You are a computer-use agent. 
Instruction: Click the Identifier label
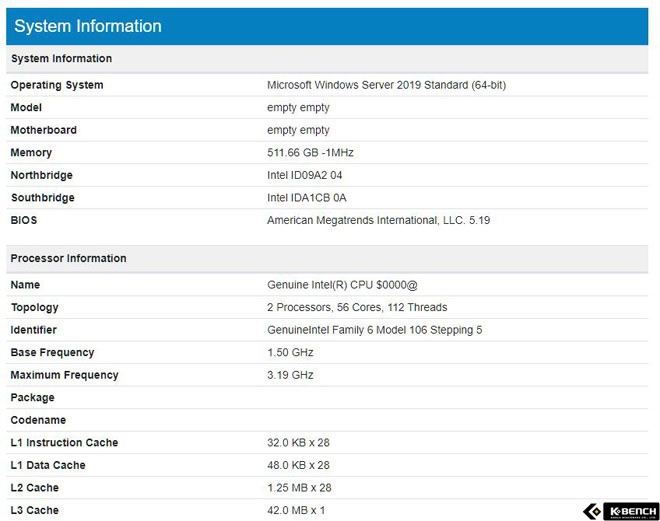[x=33, y=330]
